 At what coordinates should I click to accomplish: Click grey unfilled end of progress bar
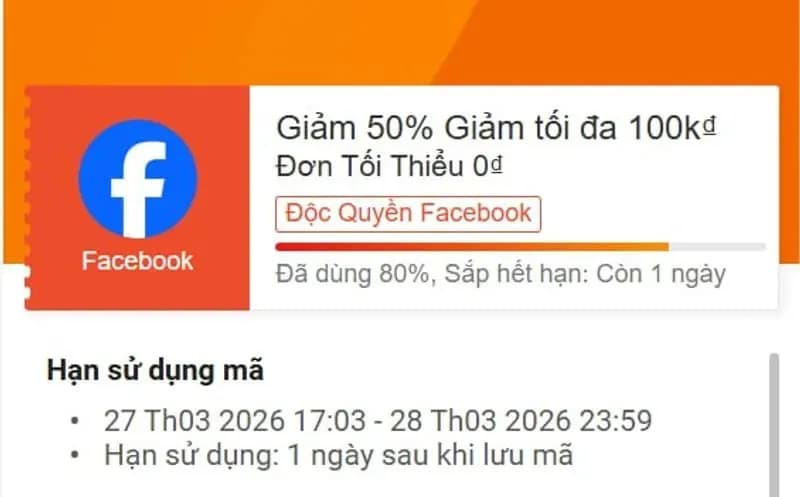pos(717,247)
